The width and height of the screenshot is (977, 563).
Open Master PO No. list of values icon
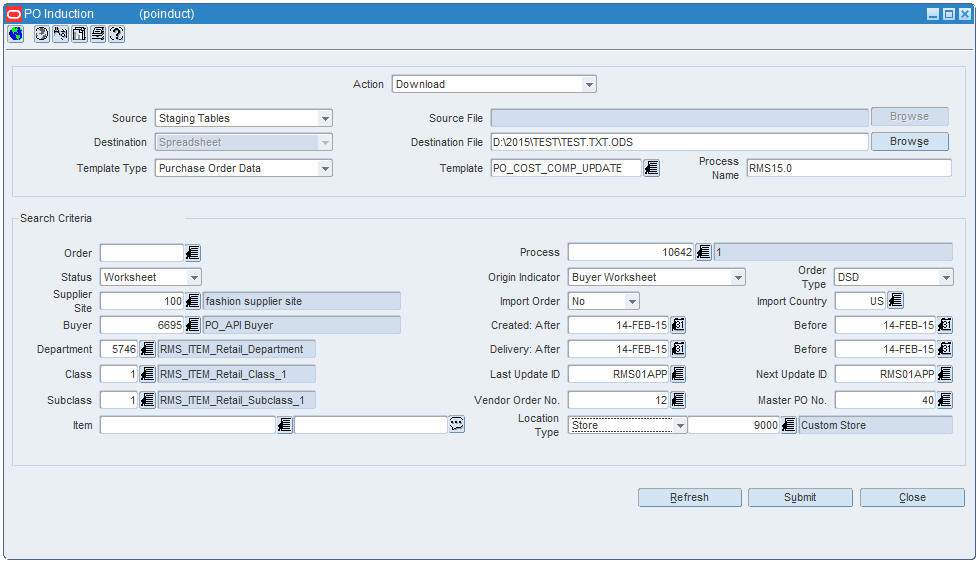point(945,400)
